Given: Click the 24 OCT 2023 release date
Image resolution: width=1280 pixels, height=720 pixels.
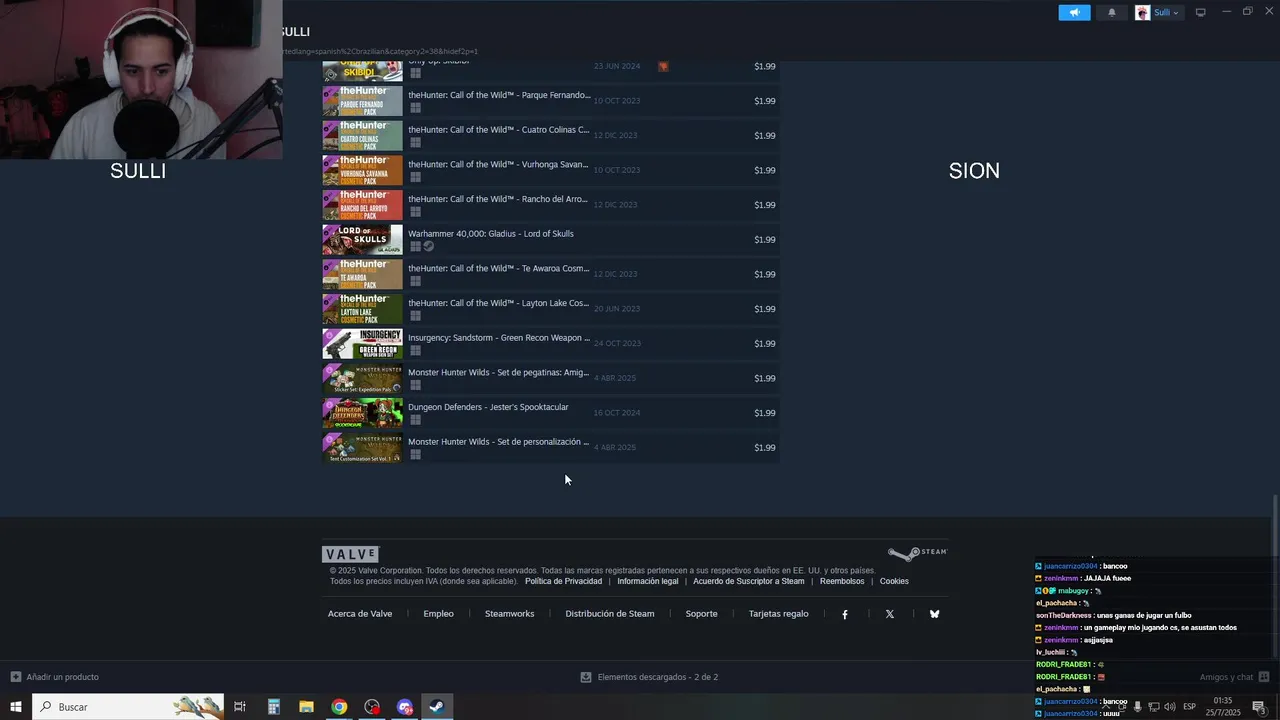Looking at the screenshot, I should (x=617, y=343).
